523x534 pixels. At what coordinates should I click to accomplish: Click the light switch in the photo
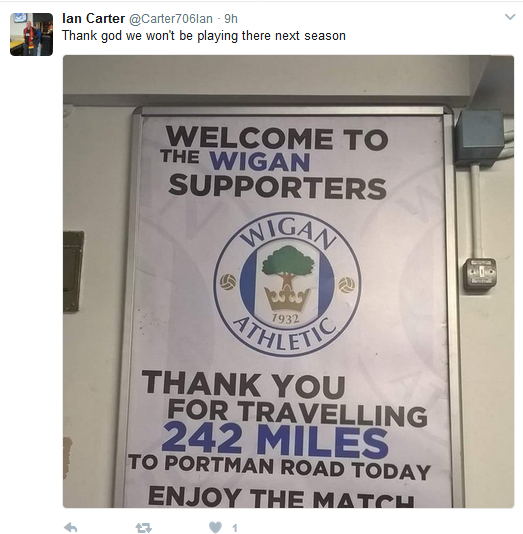click(479, 274)
